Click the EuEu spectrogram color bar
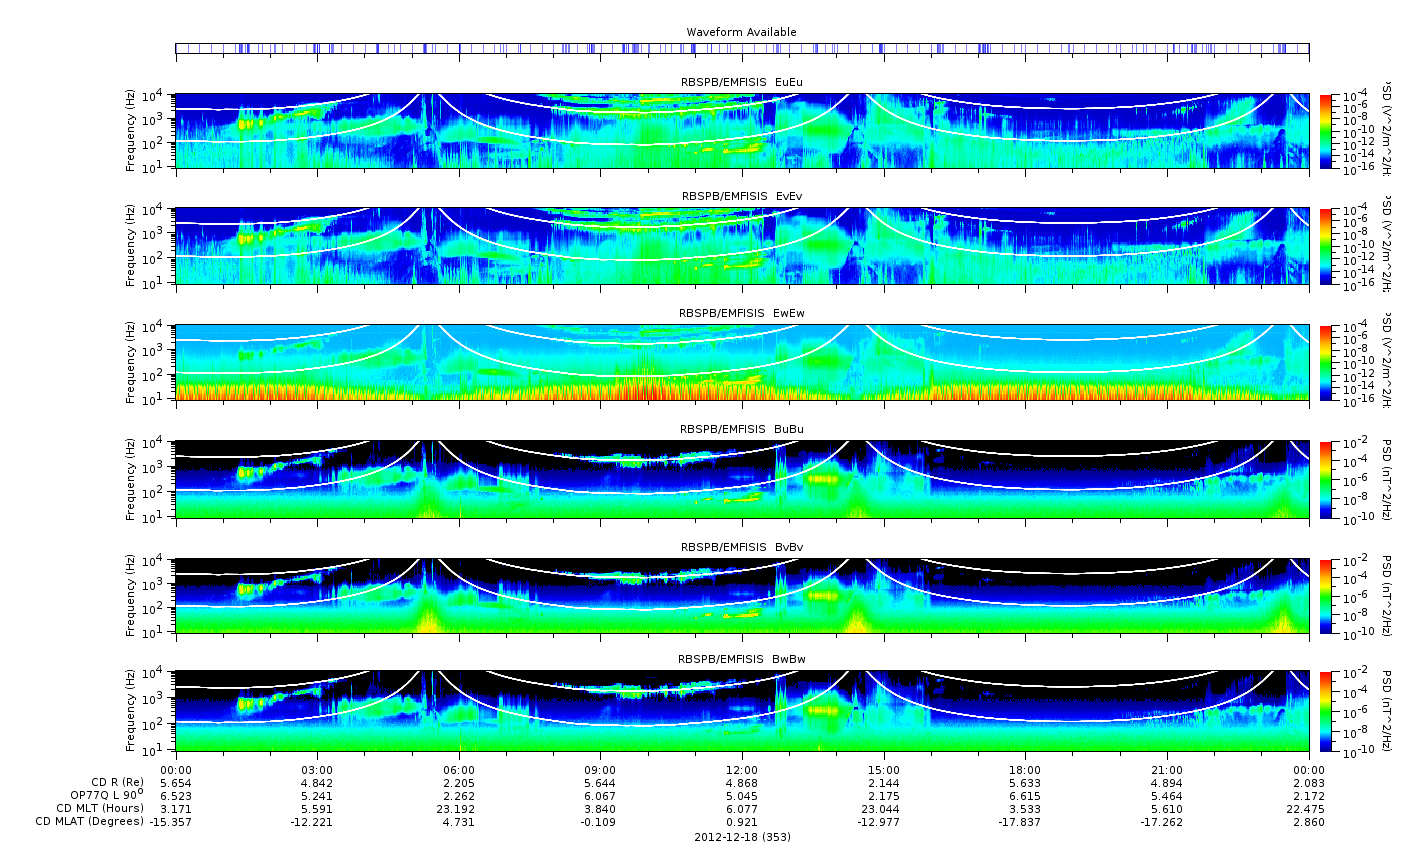Image resolution: width=1408 pixels, height=859 pixels. 1326,131
